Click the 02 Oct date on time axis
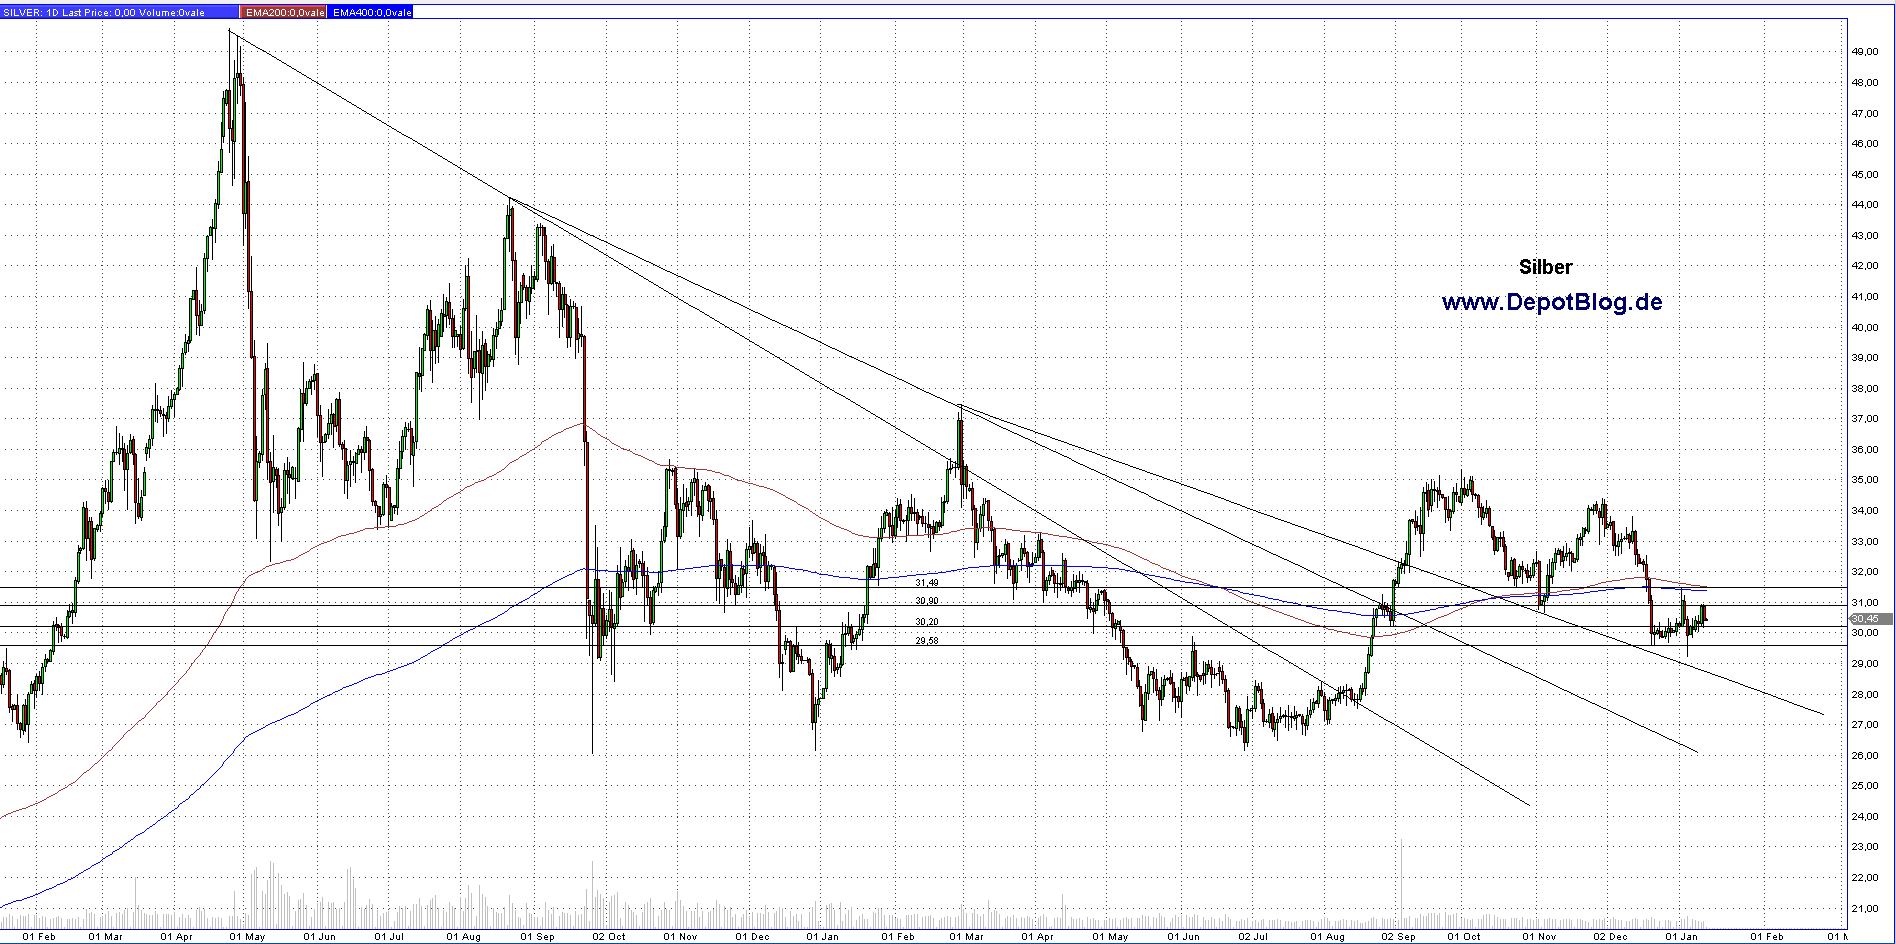1896x944 pixels. (608, 937)
